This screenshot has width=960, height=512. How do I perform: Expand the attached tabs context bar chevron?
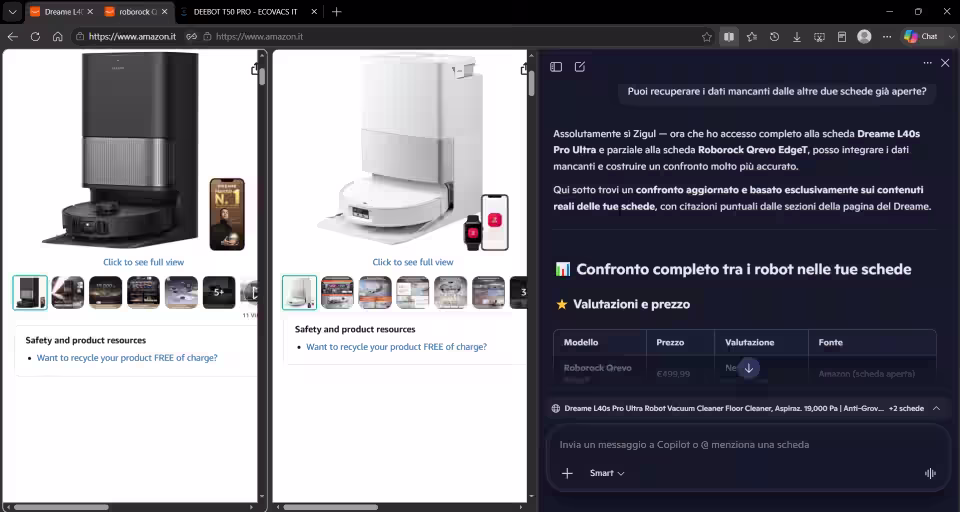(x=936, y=408)
